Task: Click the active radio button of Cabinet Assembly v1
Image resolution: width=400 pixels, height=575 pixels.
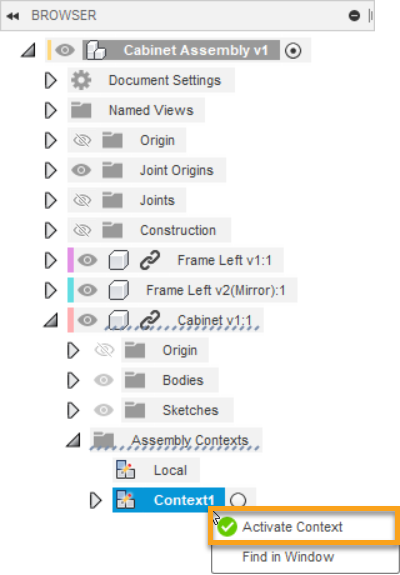Action: pyautogui.click(x=293, y=51)
